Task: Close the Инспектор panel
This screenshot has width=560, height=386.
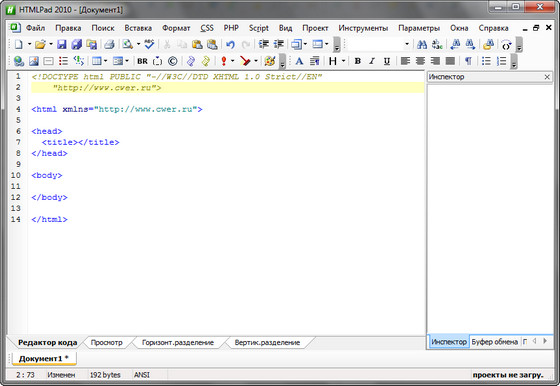Action: click(x=547, y=77)
